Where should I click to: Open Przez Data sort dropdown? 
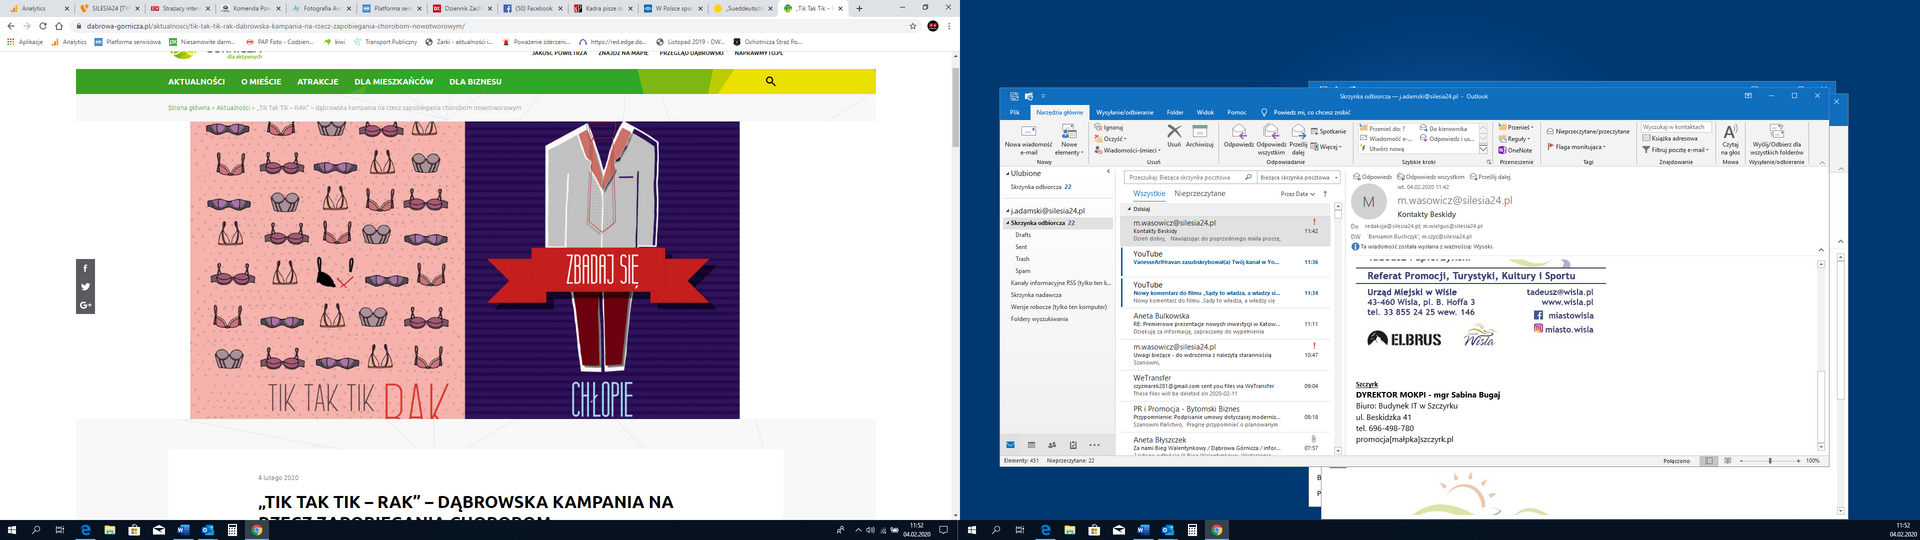click(1298, 194)
